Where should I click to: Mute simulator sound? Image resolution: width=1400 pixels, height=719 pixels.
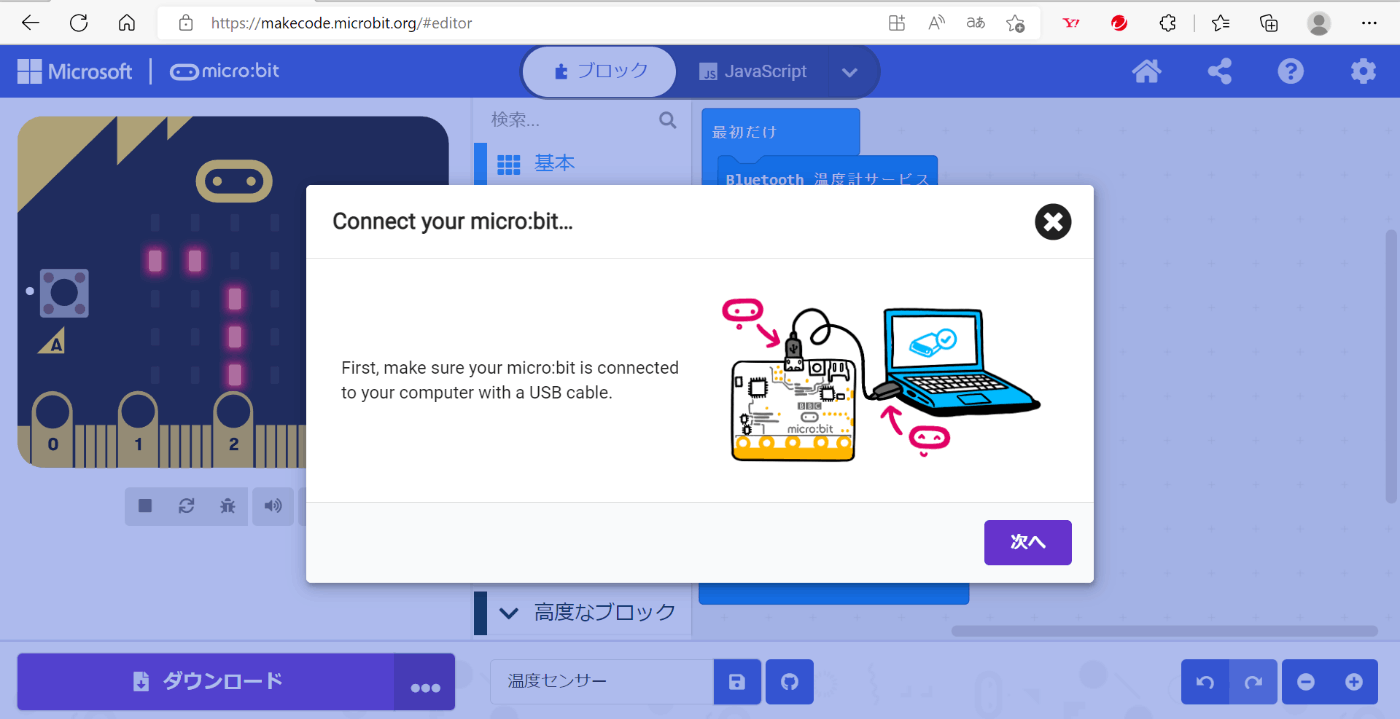(x=273, y=506)
